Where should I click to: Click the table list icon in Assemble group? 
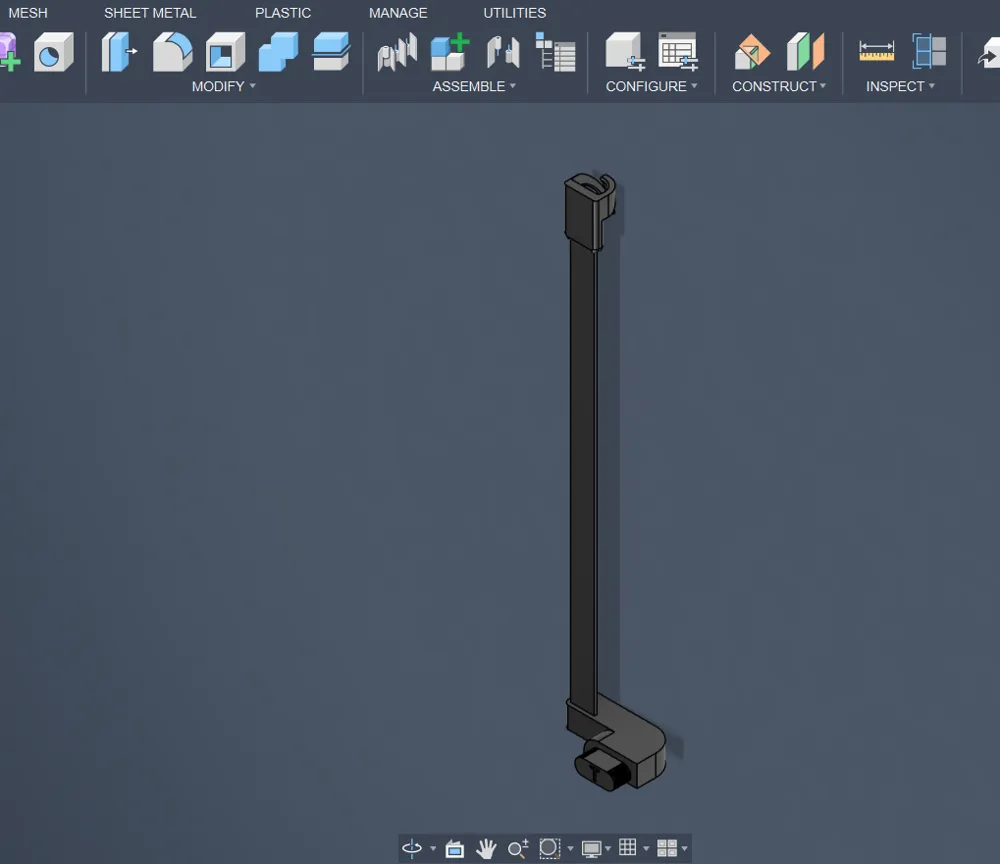(555, 52)
